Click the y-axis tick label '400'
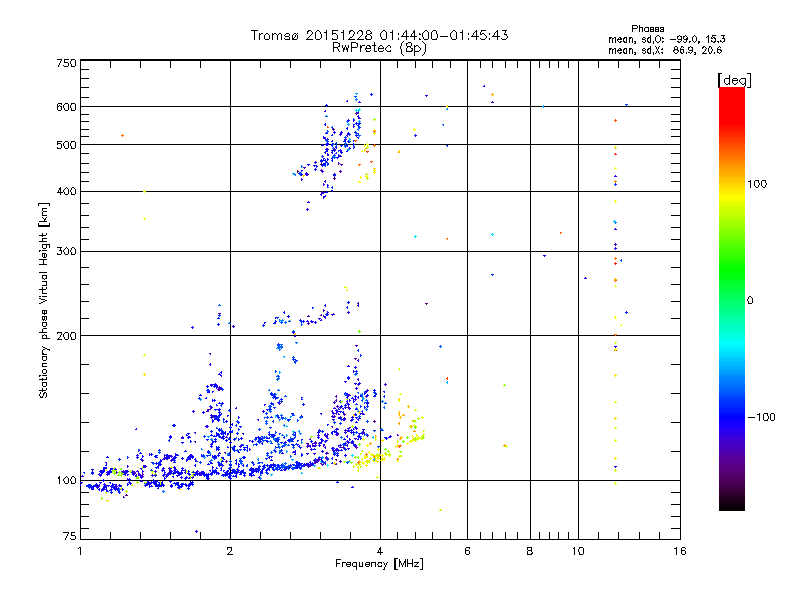800x600 pixels. [x=66, y=191]
